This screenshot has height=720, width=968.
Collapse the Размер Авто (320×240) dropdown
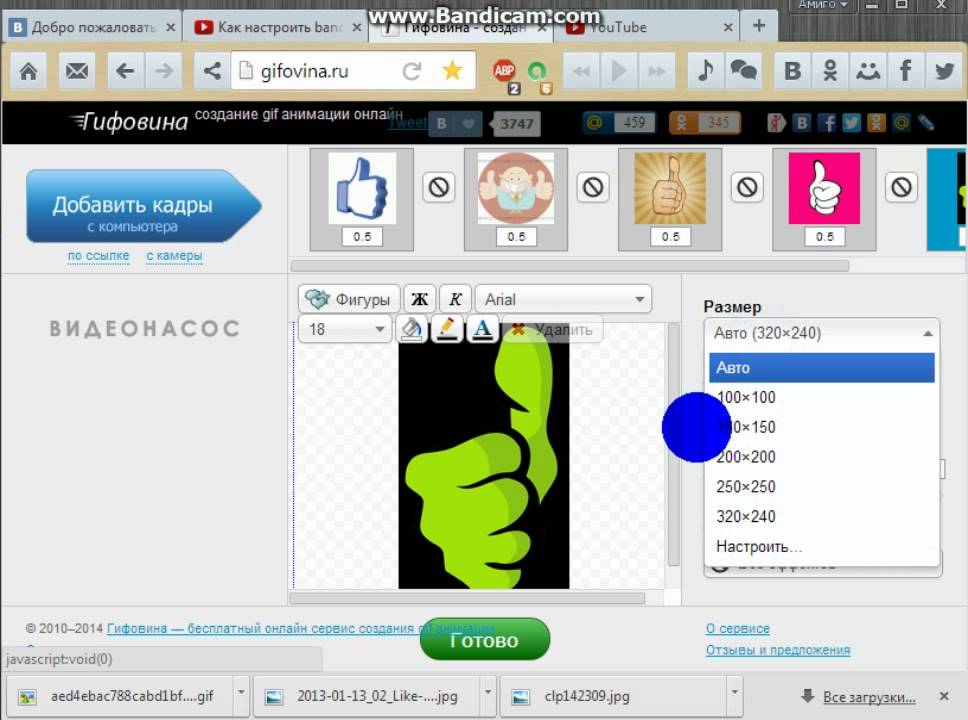coord(822,333)
